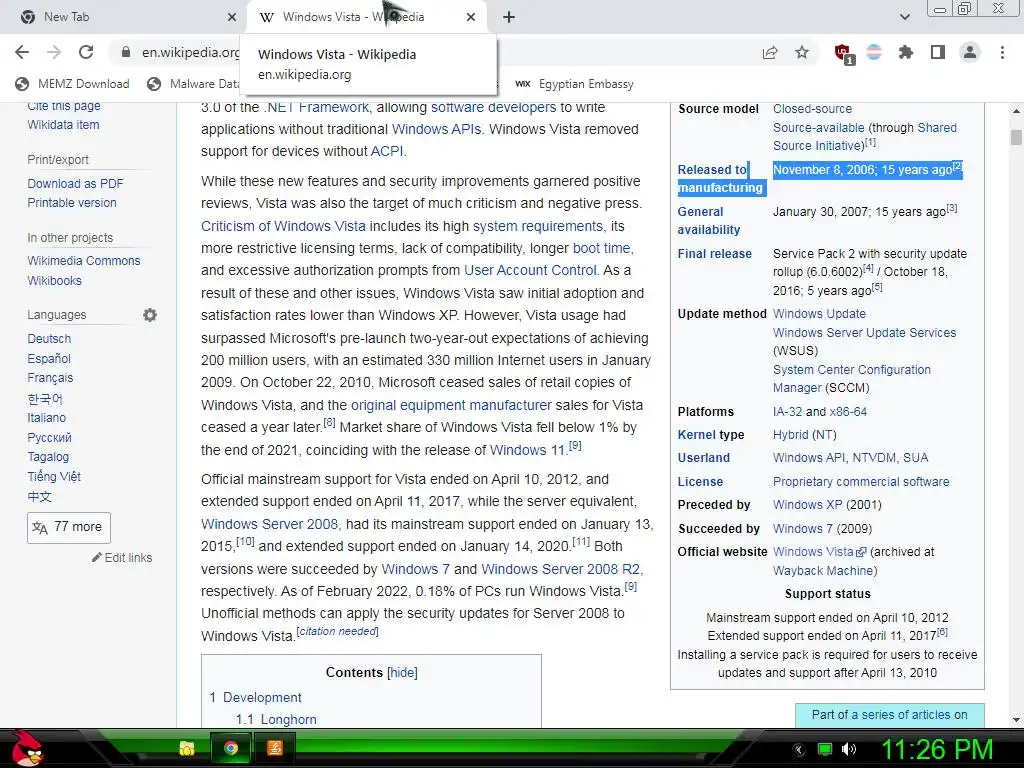This screenshot has height=768, width=1024.
Task: Open the Extensions puzzle piece menu
Action: click(x=905, y=52)
